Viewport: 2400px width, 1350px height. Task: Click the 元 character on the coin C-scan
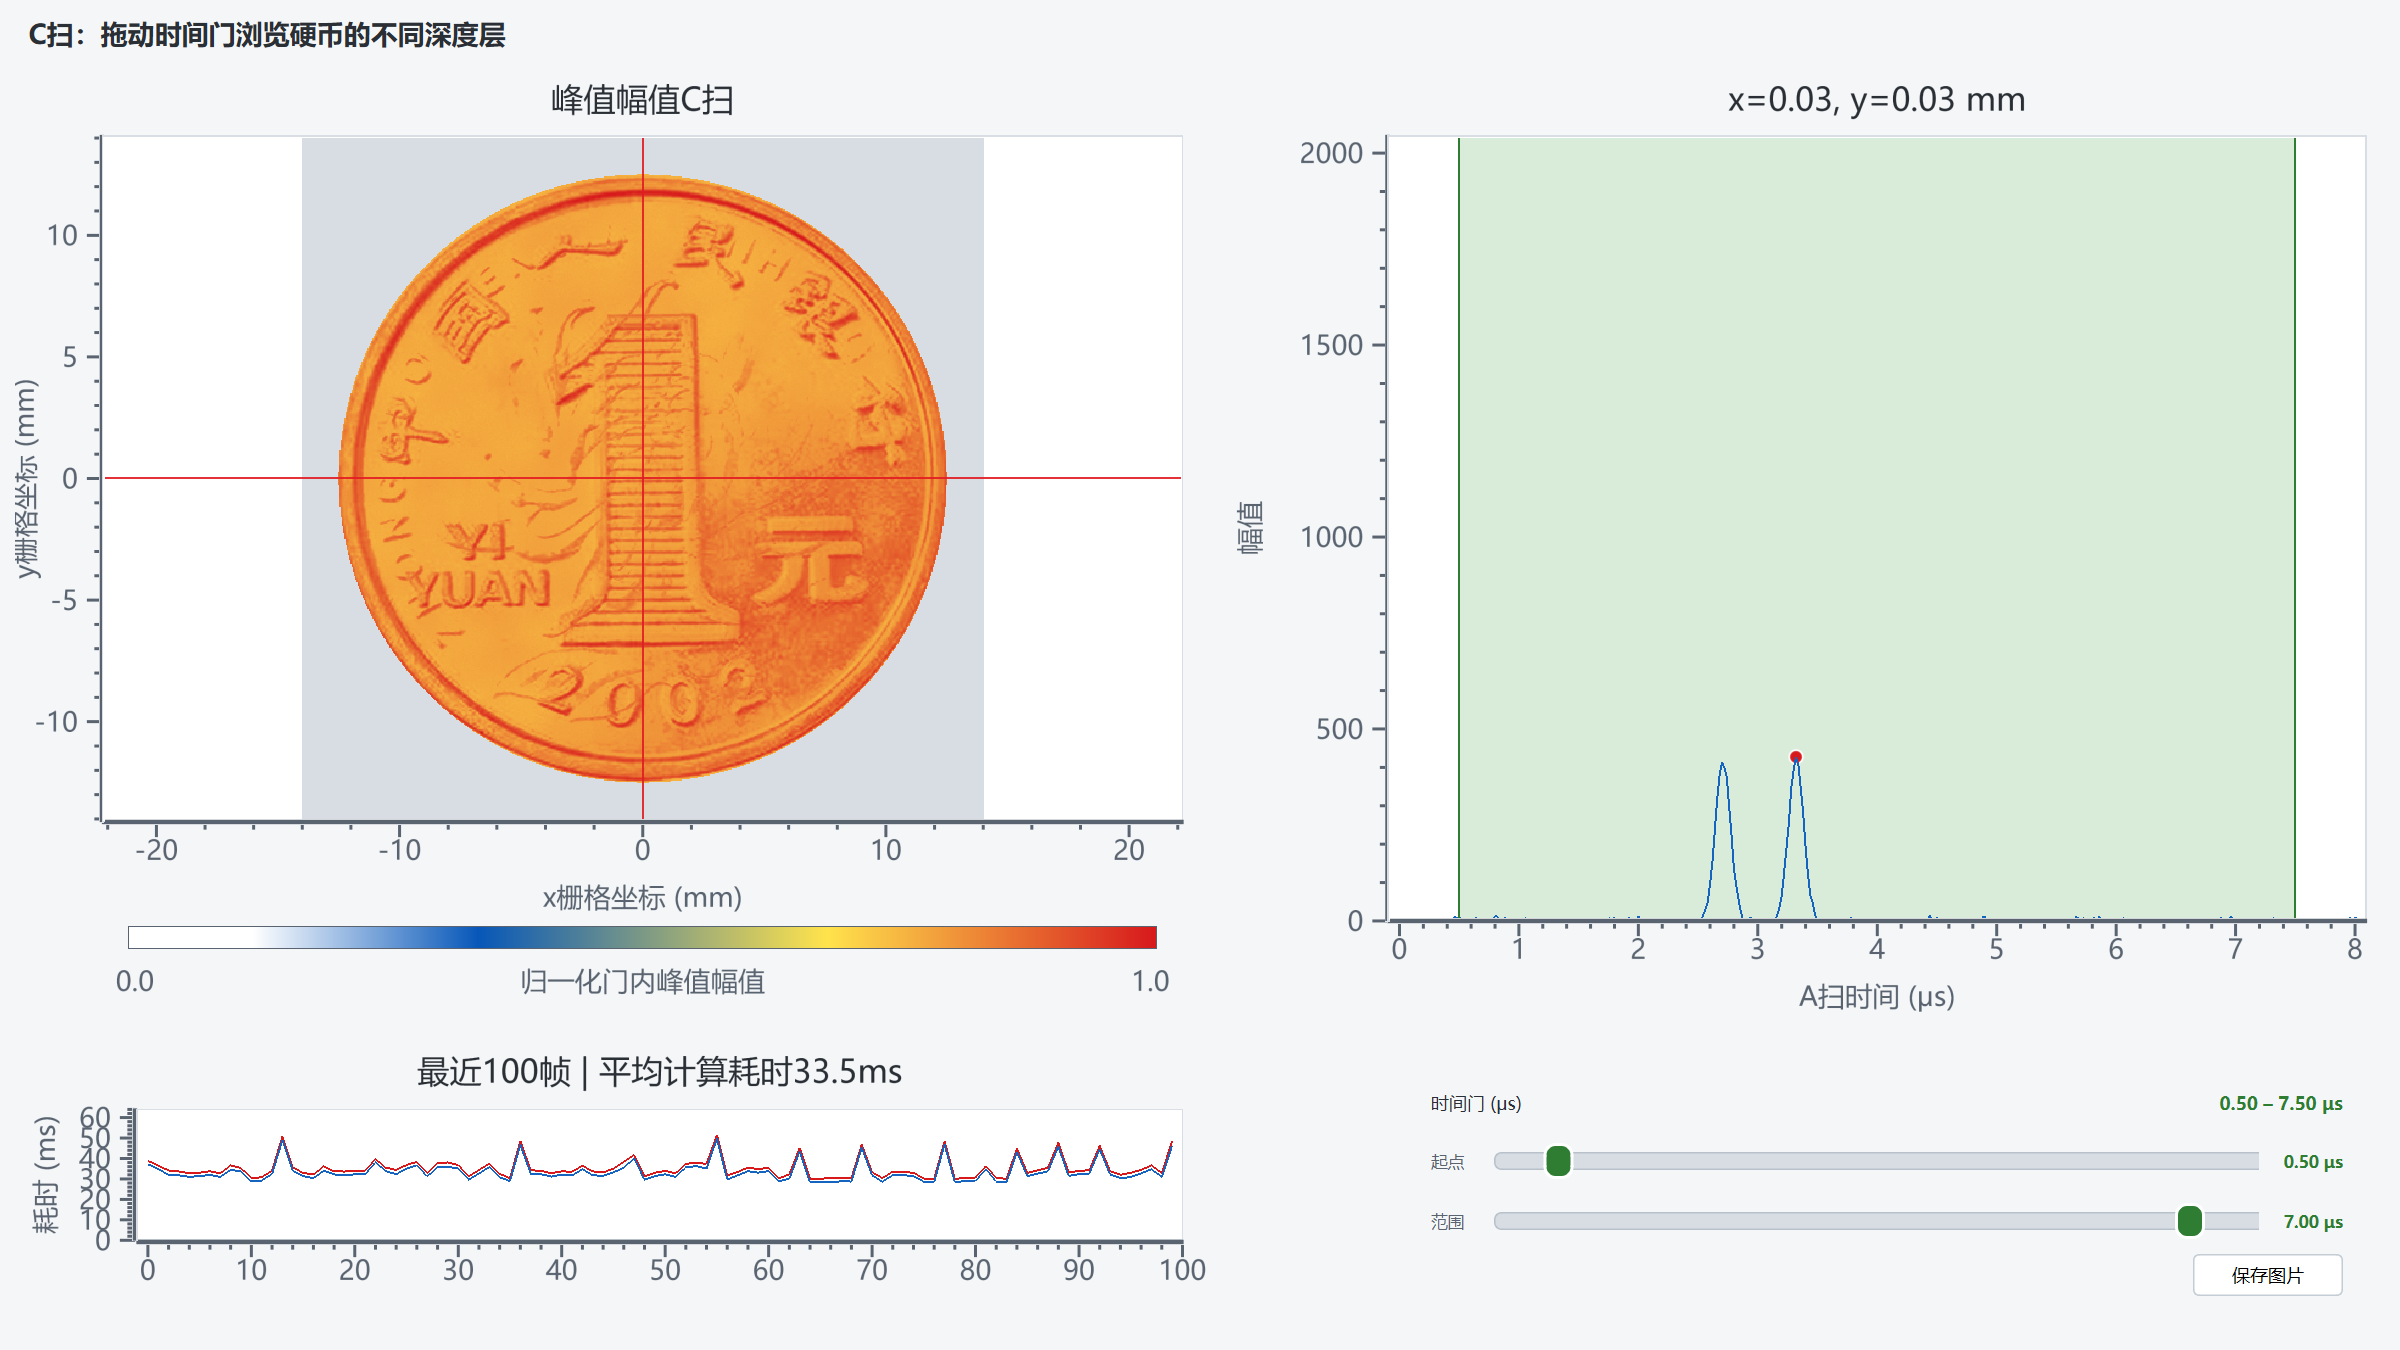[x=811, y=560]
